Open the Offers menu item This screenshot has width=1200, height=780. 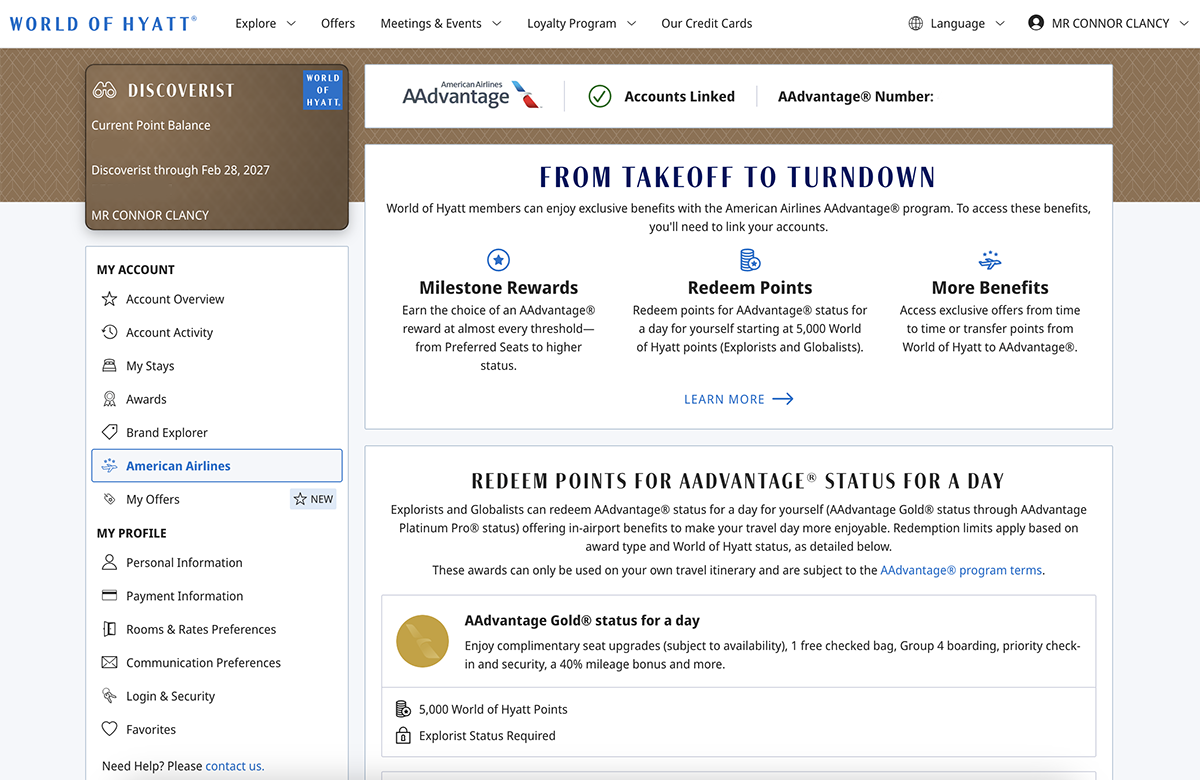point(338,23)
